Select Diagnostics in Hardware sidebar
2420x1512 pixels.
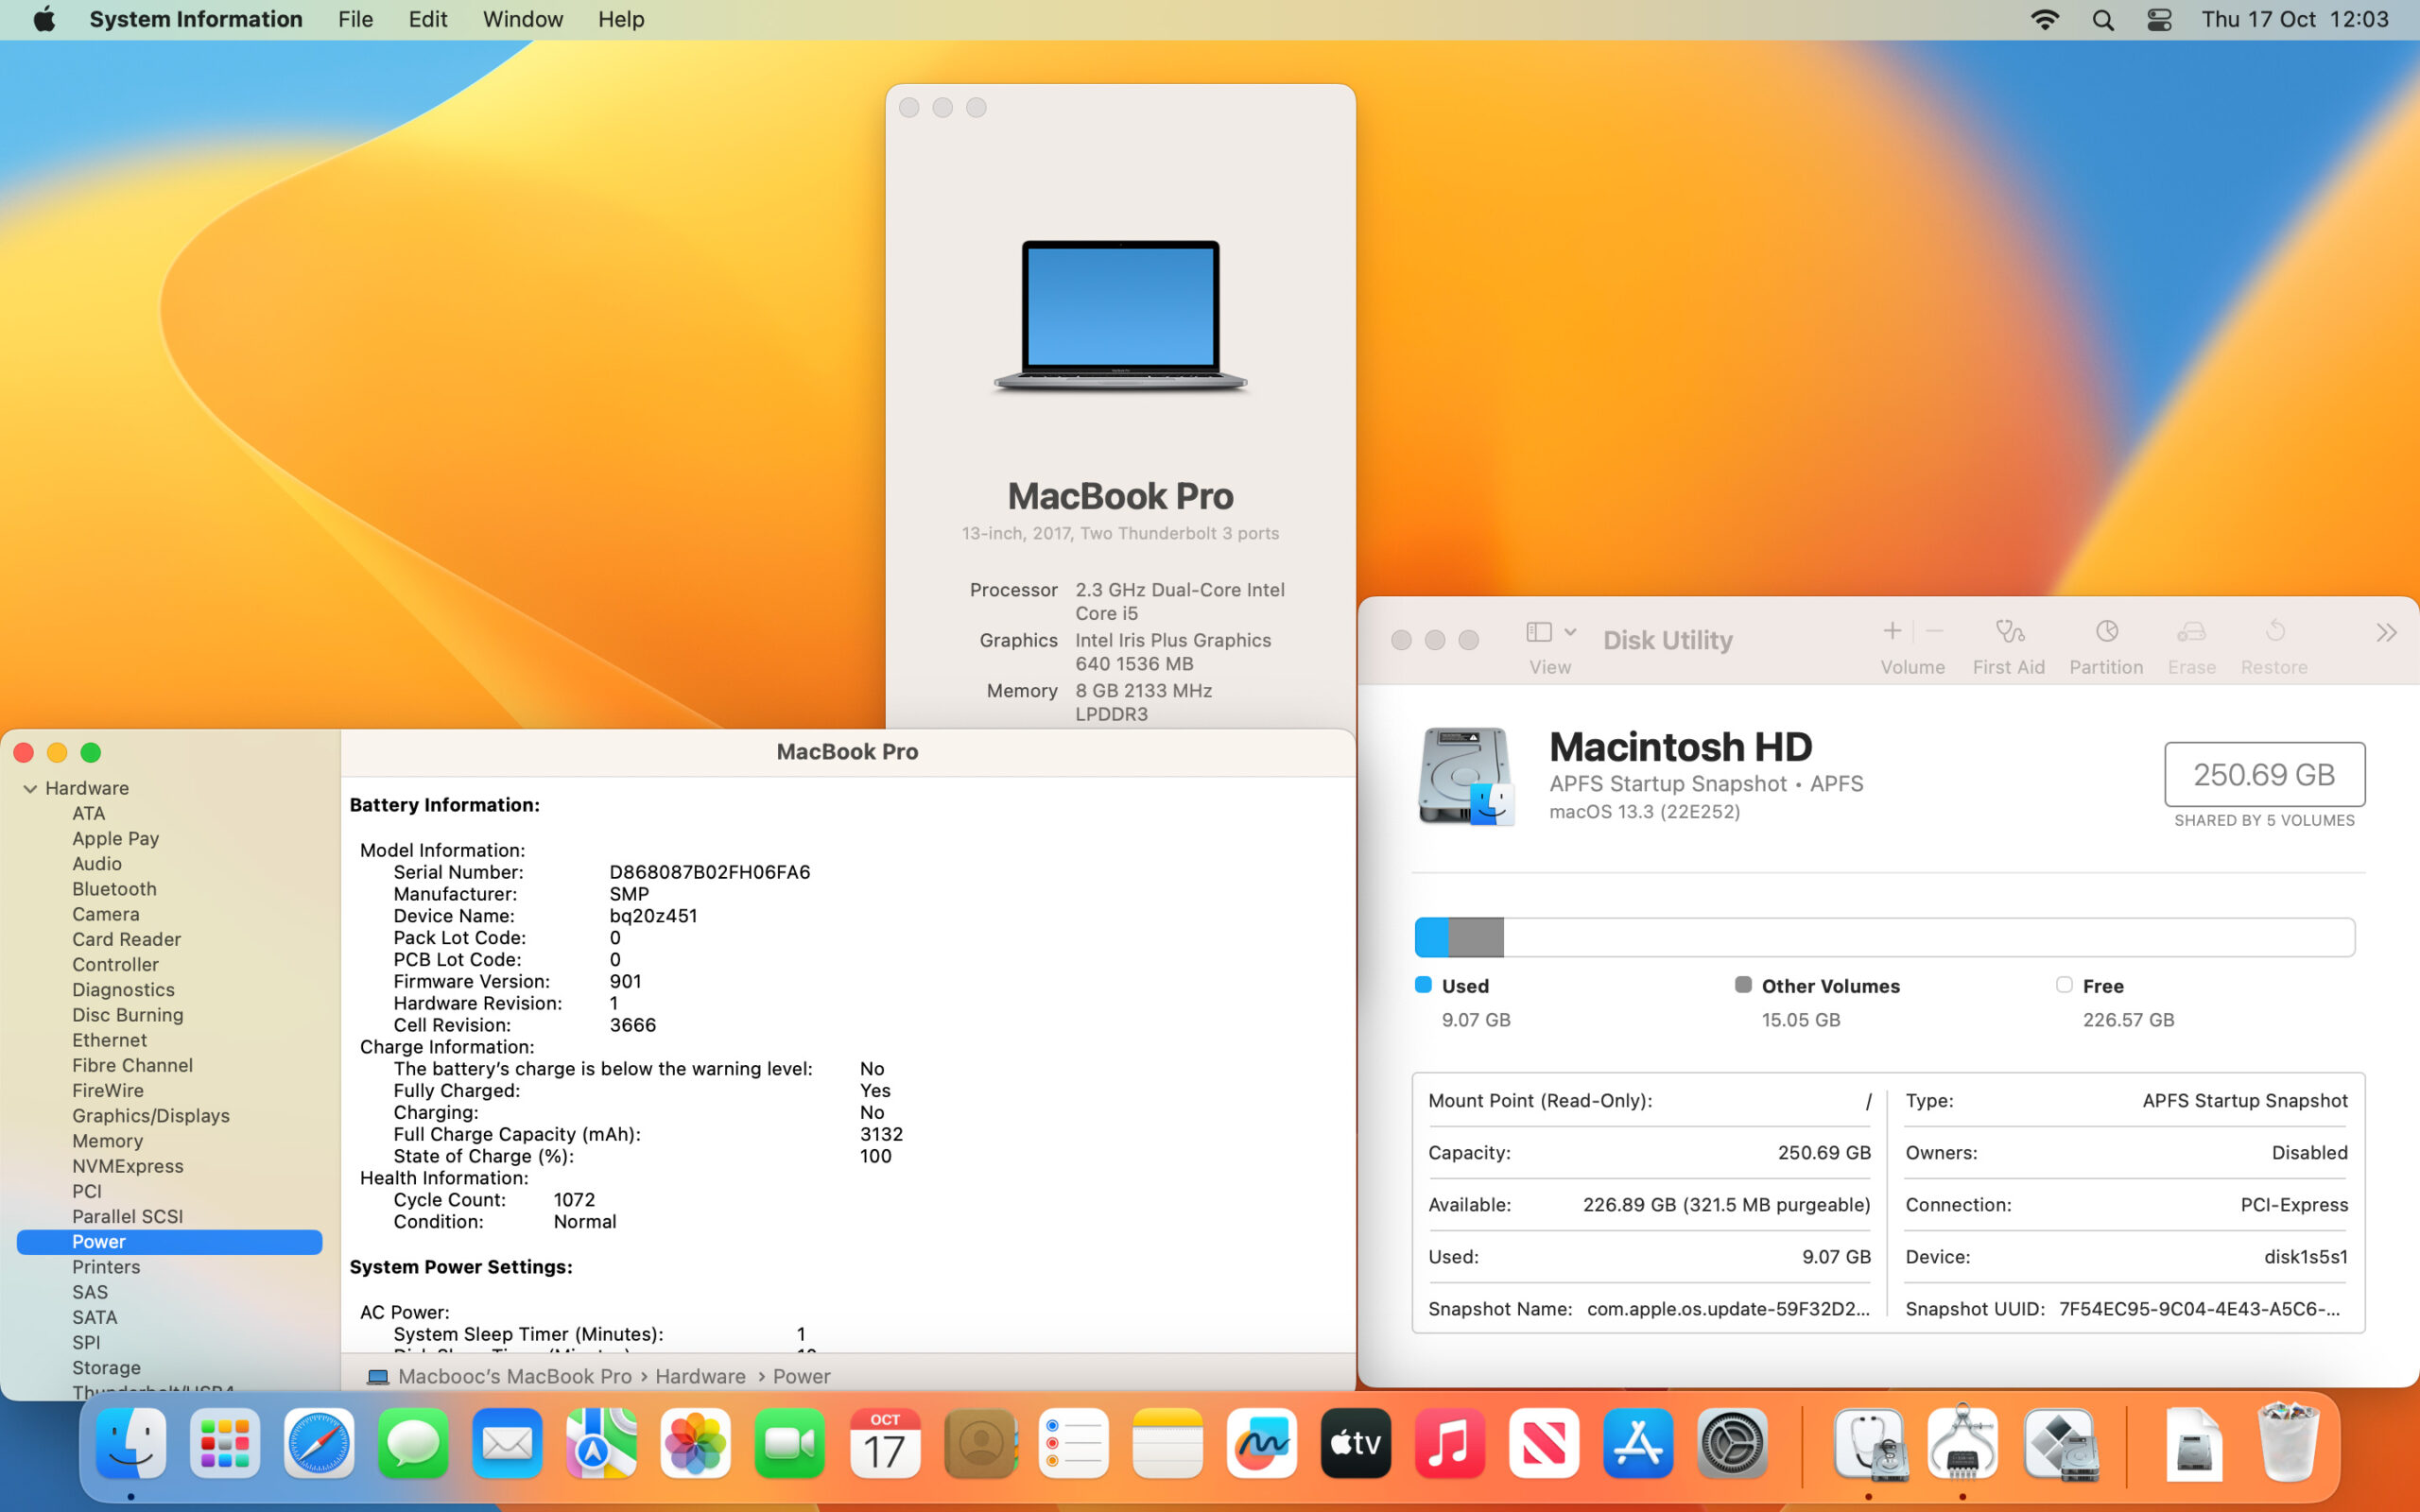pos(123,990)
